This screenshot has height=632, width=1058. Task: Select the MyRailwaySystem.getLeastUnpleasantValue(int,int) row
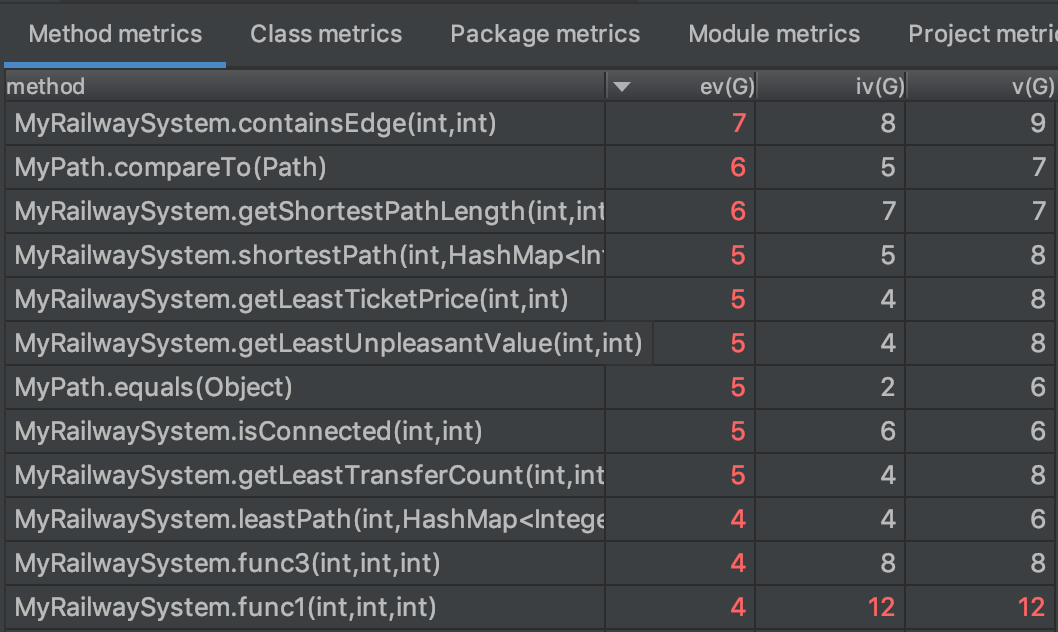coord(328,343)
